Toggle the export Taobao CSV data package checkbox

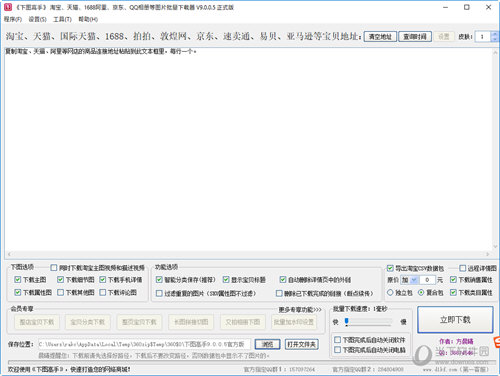coord(390,268)
